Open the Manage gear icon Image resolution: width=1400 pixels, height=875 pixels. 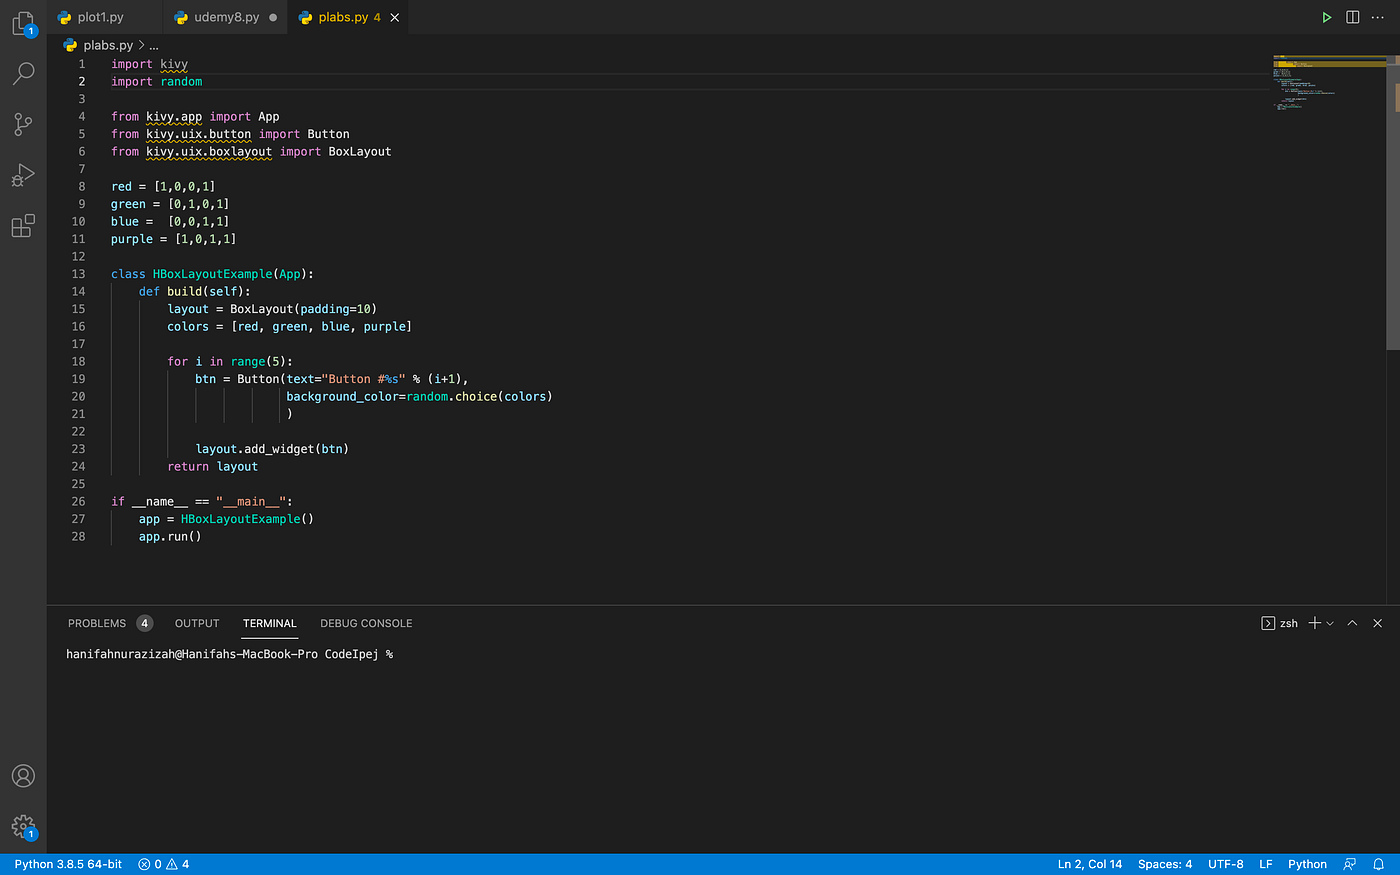[23, 827]
